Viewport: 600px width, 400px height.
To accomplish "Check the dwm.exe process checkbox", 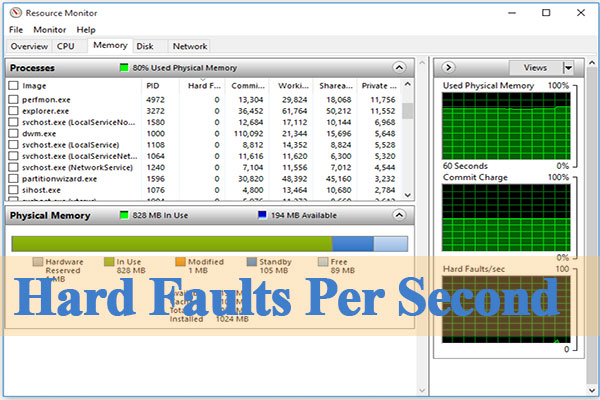I will click(x=13, y=134).
